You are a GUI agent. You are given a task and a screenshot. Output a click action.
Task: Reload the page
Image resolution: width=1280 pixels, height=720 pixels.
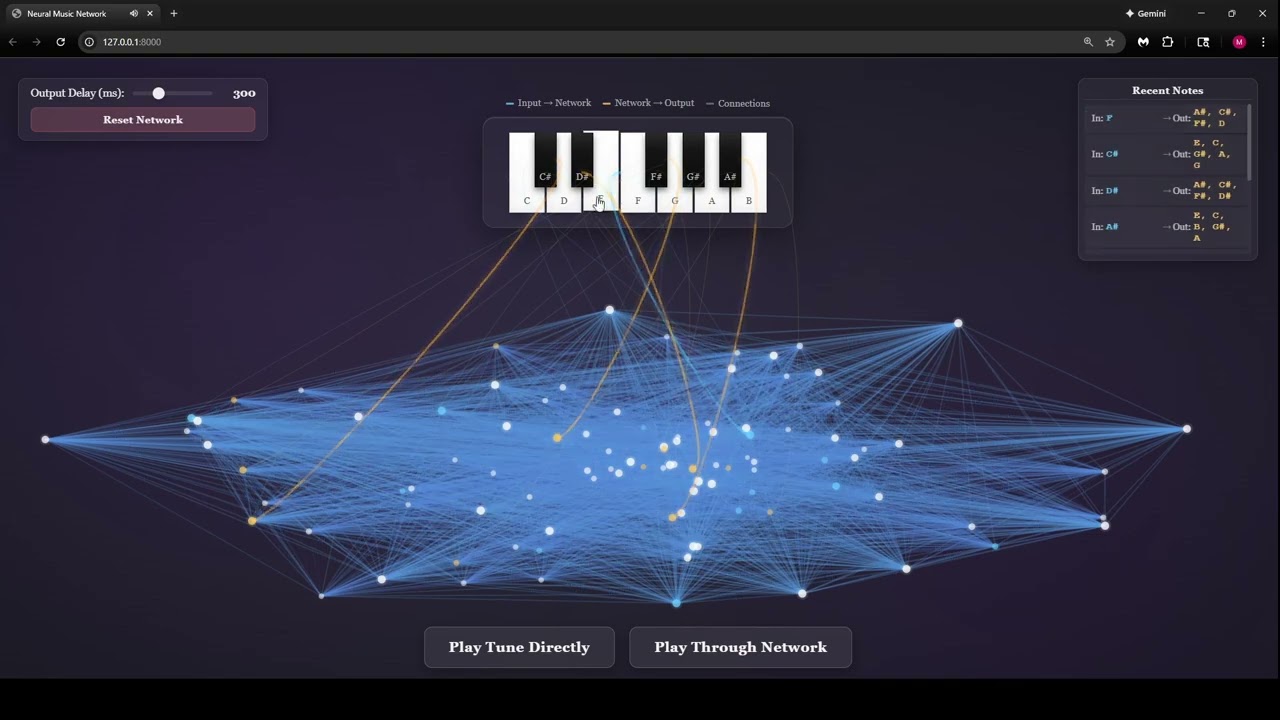pyautogui.click(x=60, y=42)
